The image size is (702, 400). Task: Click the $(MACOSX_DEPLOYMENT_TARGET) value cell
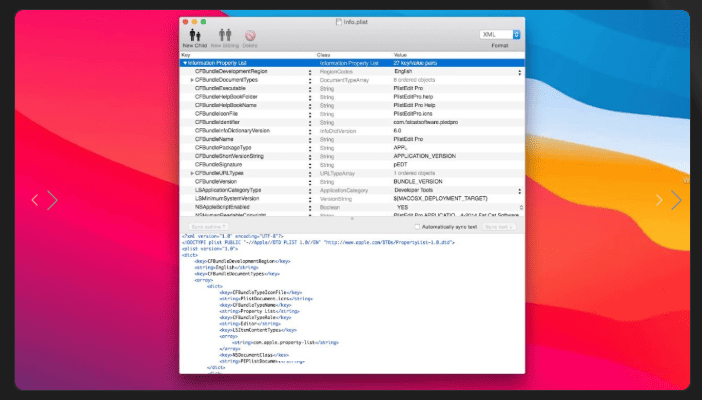click(x=441, y=199)
